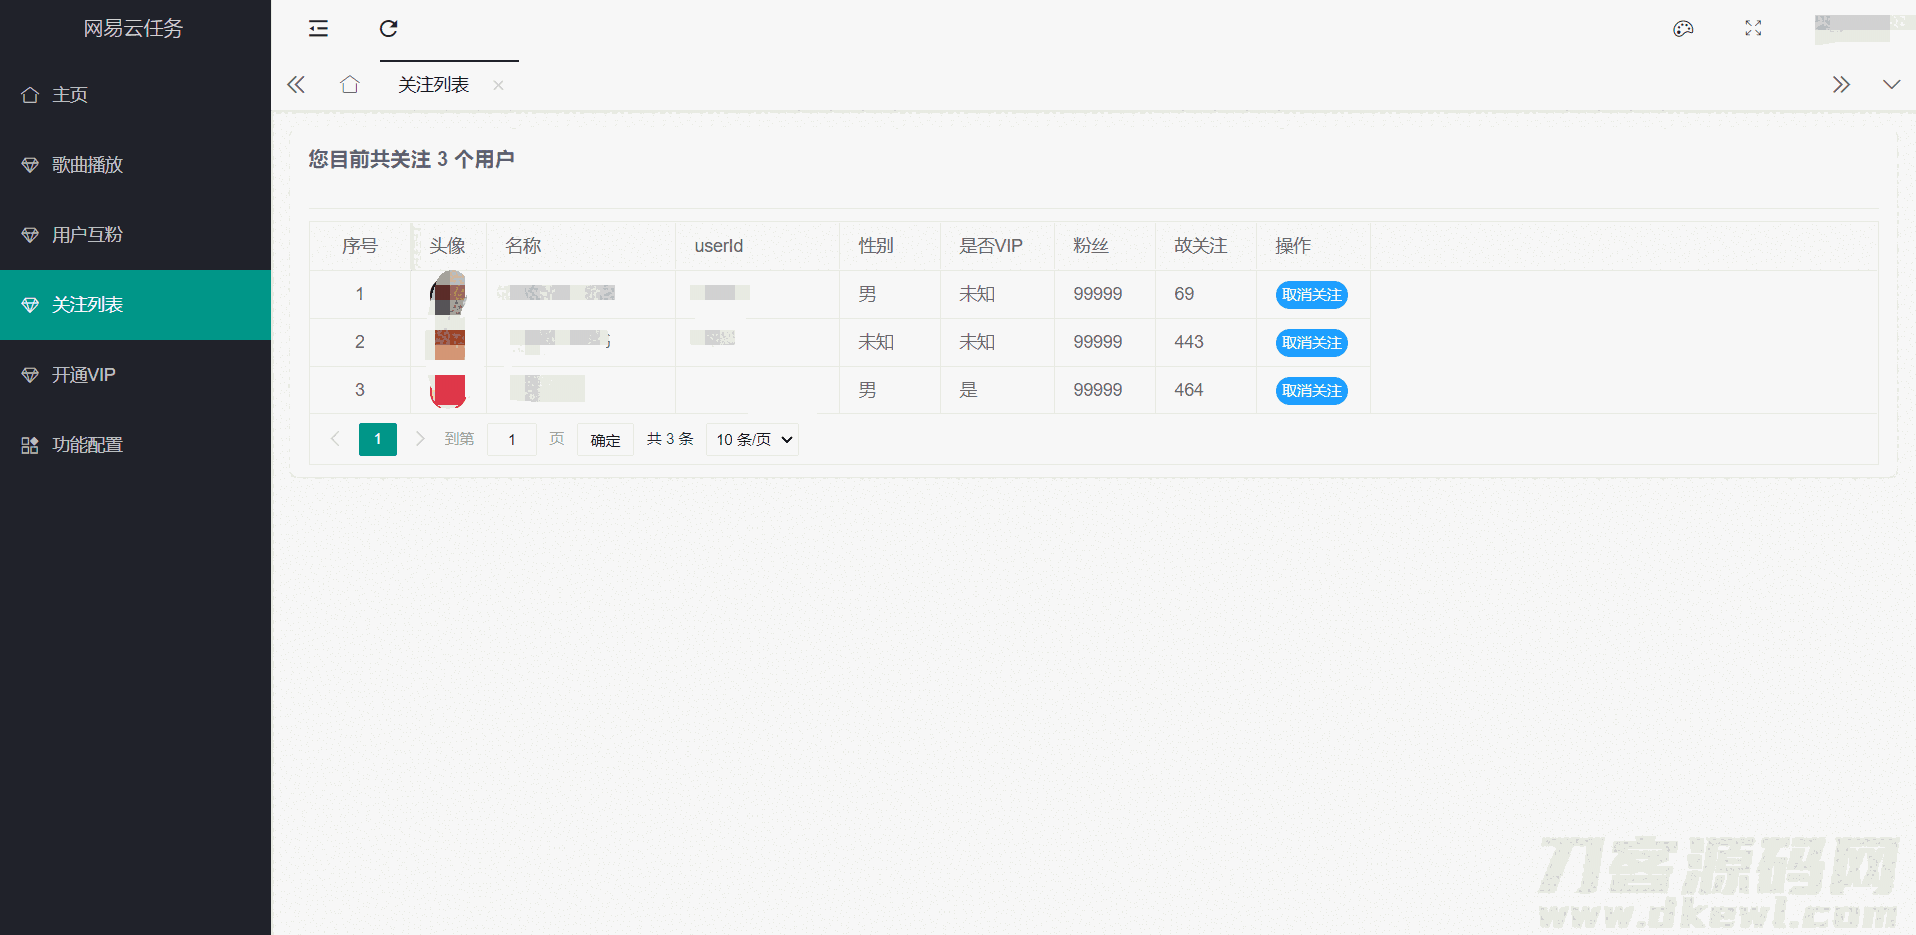Click the 主页 house icon in sidebar
The height and width of the screenshot is (935, 1916).
(30, 95)
